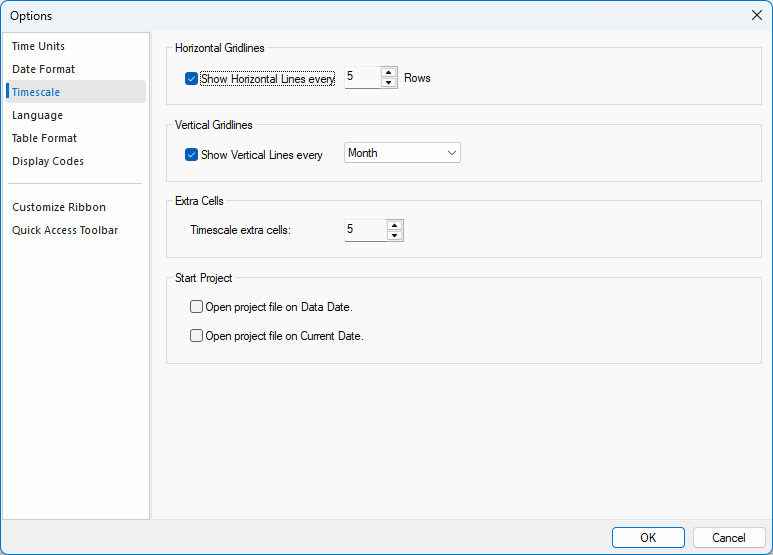Increment timescale extra cells value

(x=395, y=225)
